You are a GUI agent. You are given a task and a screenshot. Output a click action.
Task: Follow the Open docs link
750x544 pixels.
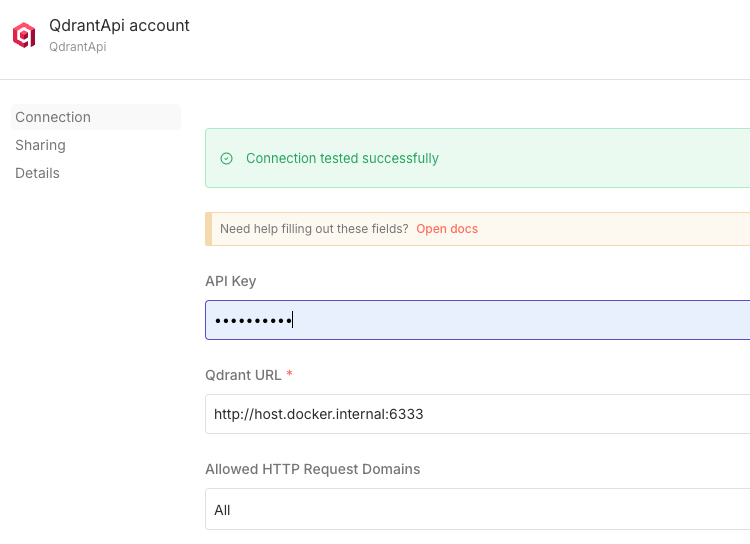[x=447, y=229]
